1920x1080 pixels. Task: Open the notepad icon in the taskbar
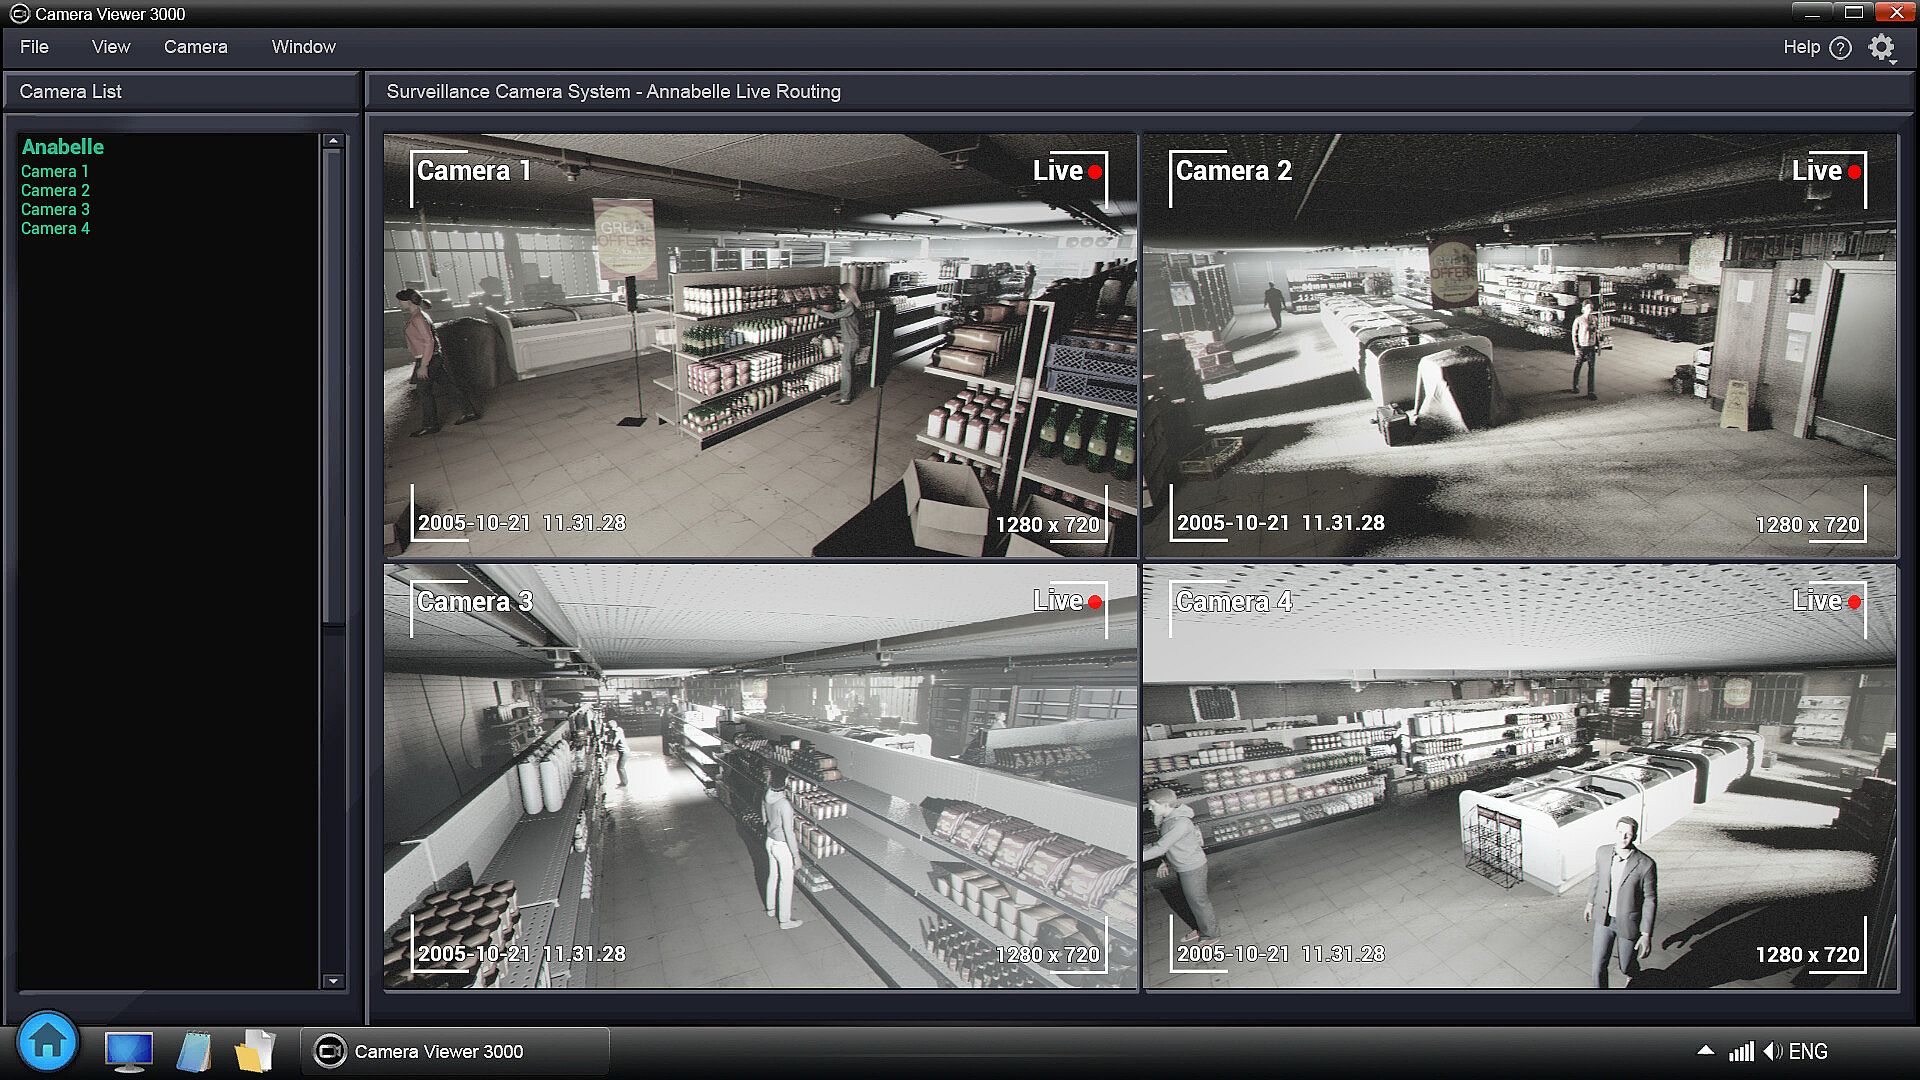tap(193, 1051)
